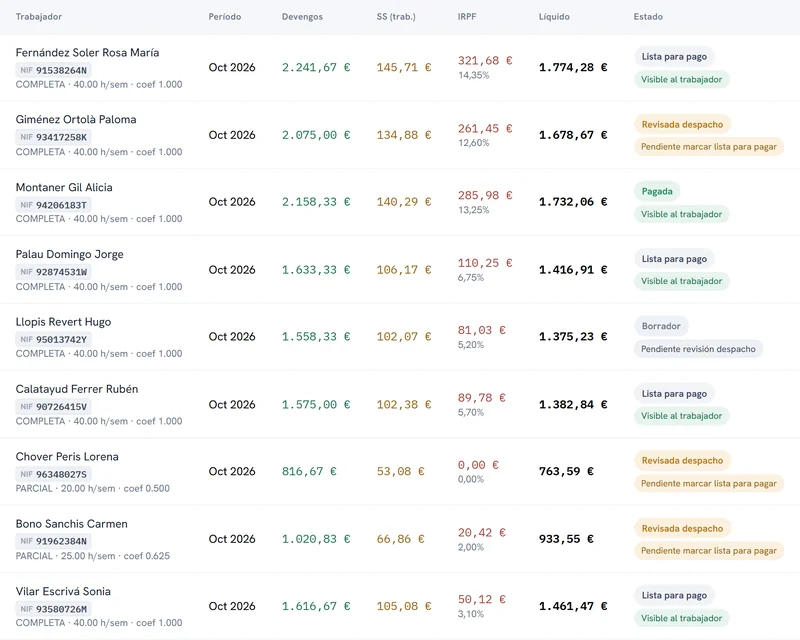Click Pendiente marcar lista para pagar for Giménez
The height and width of the screenshot is (640, 800).
point(709,147)
